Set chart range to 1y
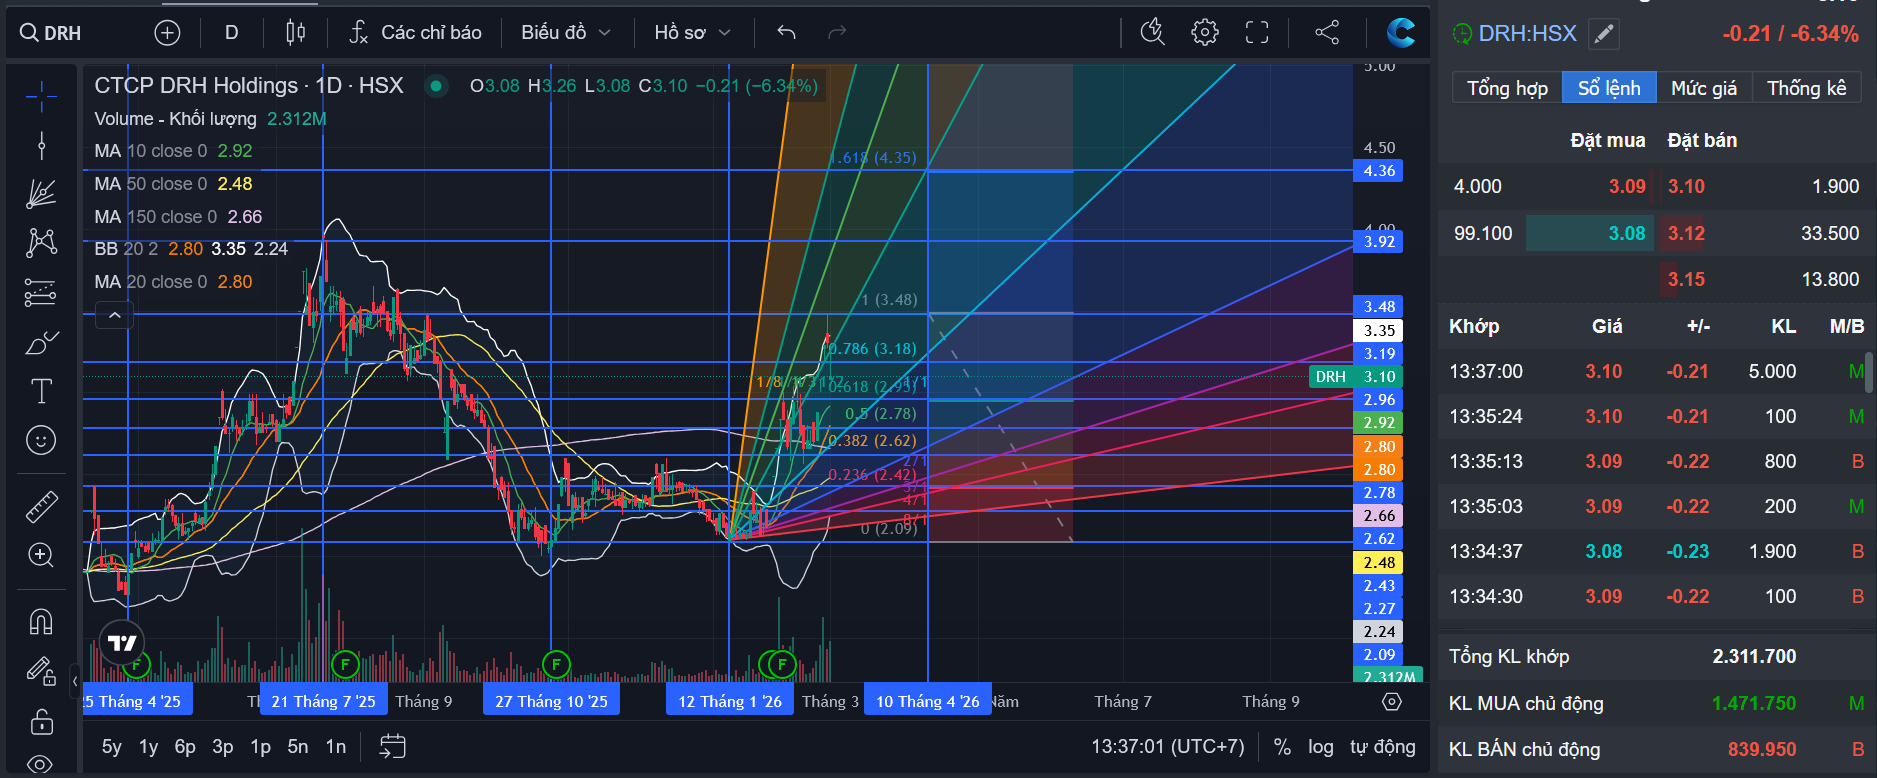1877x778 pixels. click(x=148, y=747)
